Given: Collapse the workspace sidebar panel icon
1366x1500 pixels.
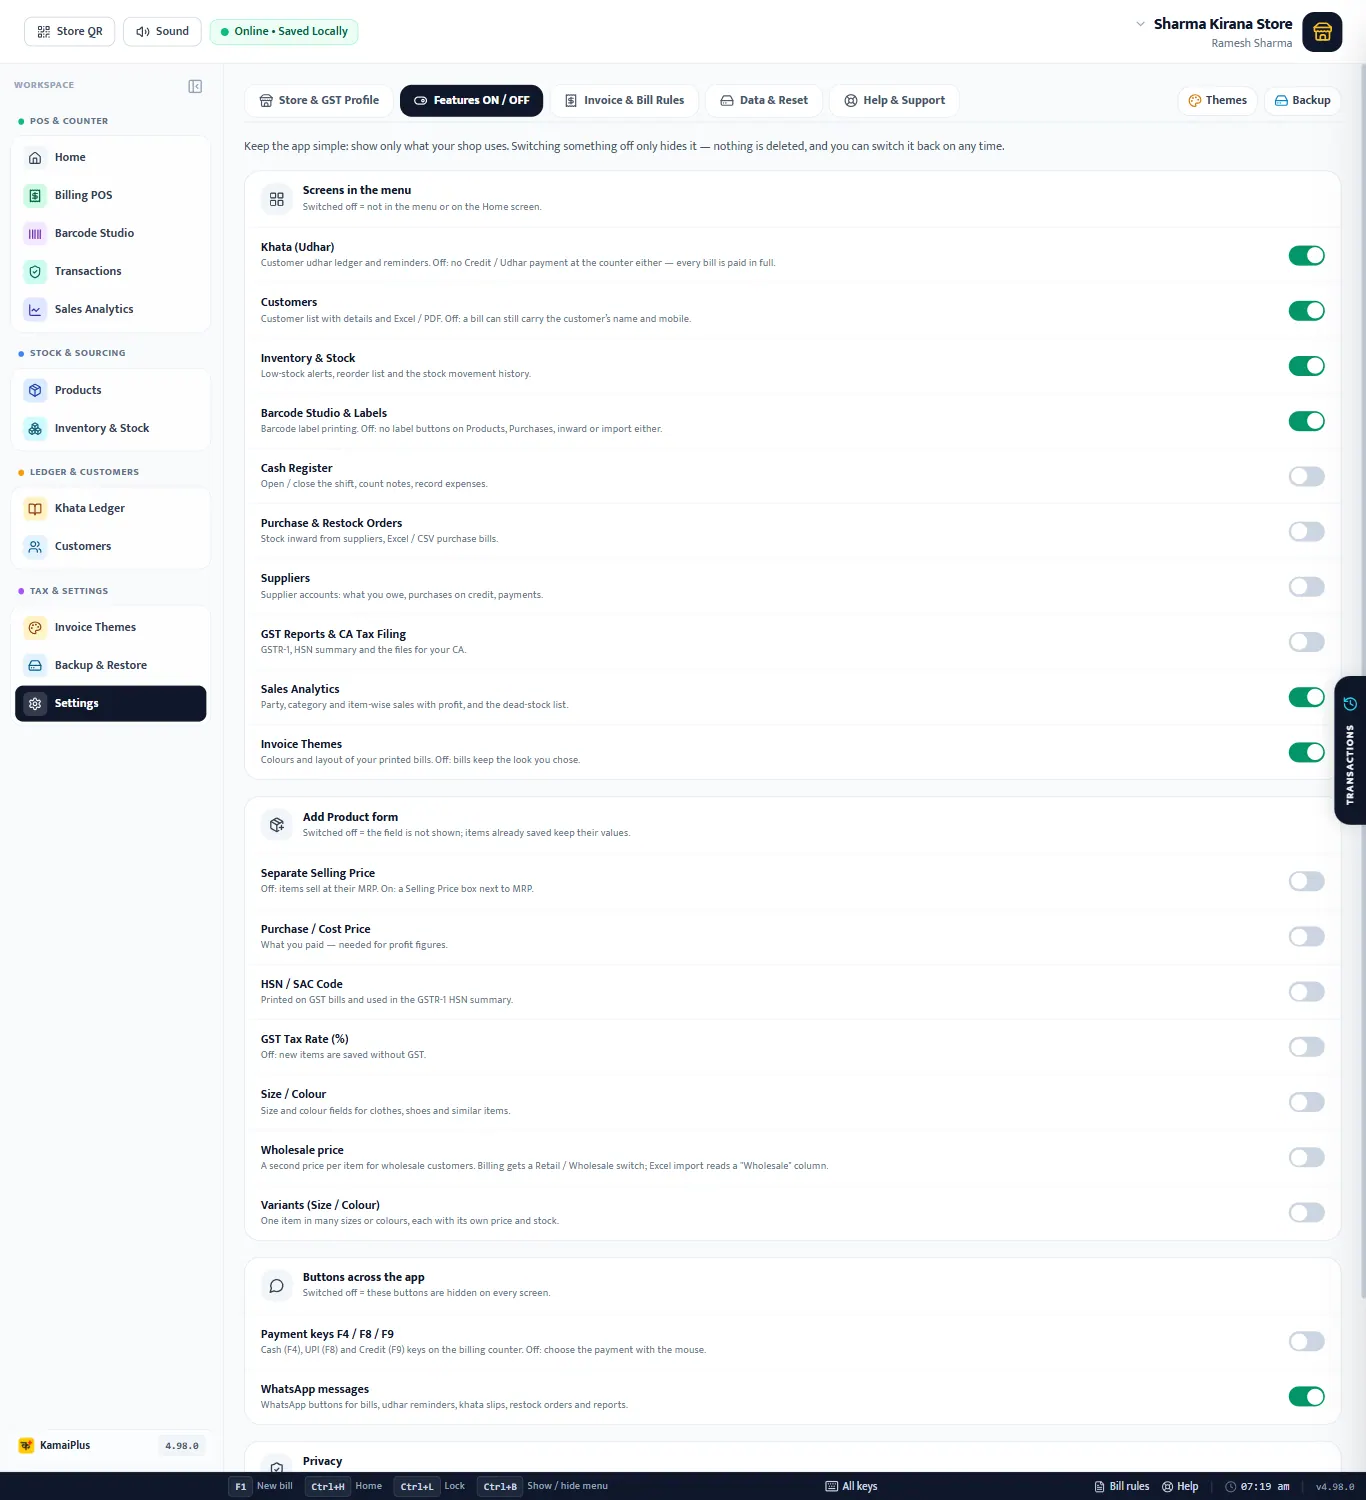Looking at the screenshot, I should (195, 86).
